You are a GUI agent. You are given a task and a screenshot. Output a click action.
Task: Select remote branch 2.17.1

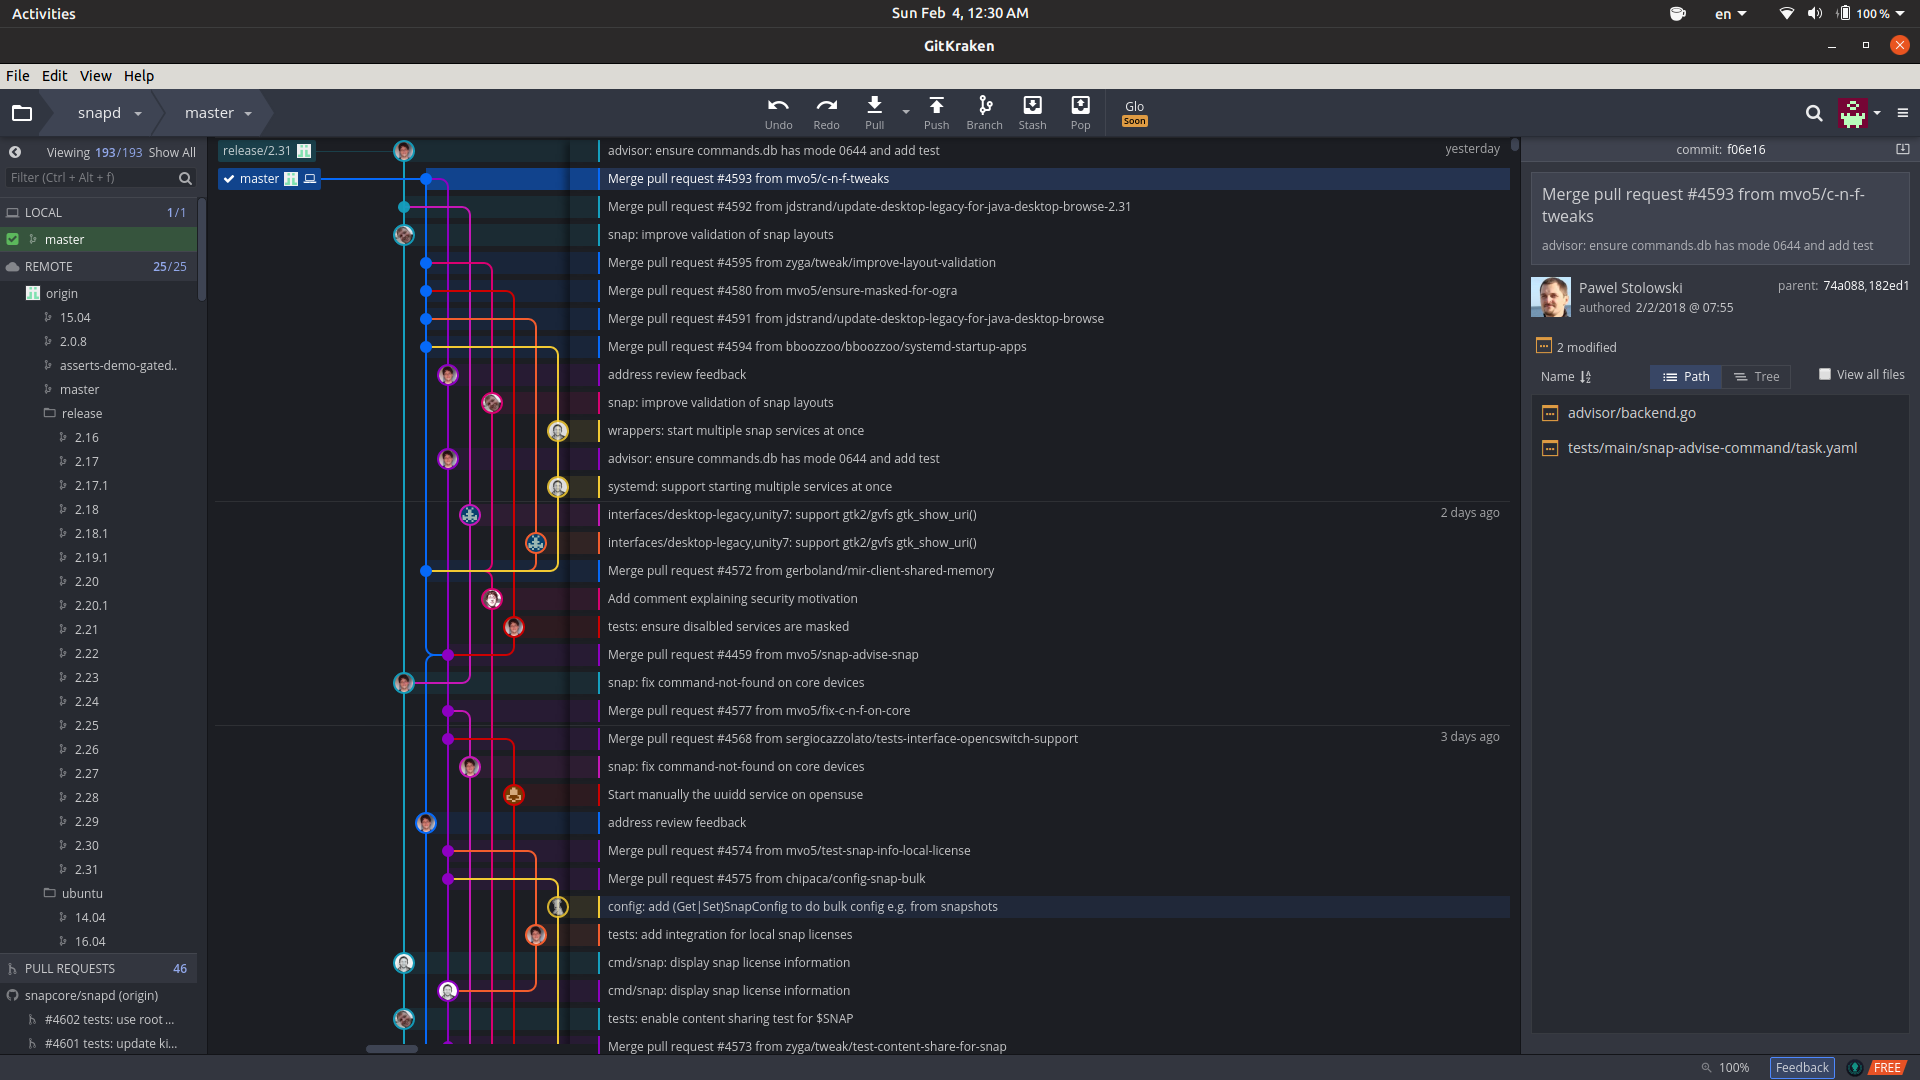point(91,486)
